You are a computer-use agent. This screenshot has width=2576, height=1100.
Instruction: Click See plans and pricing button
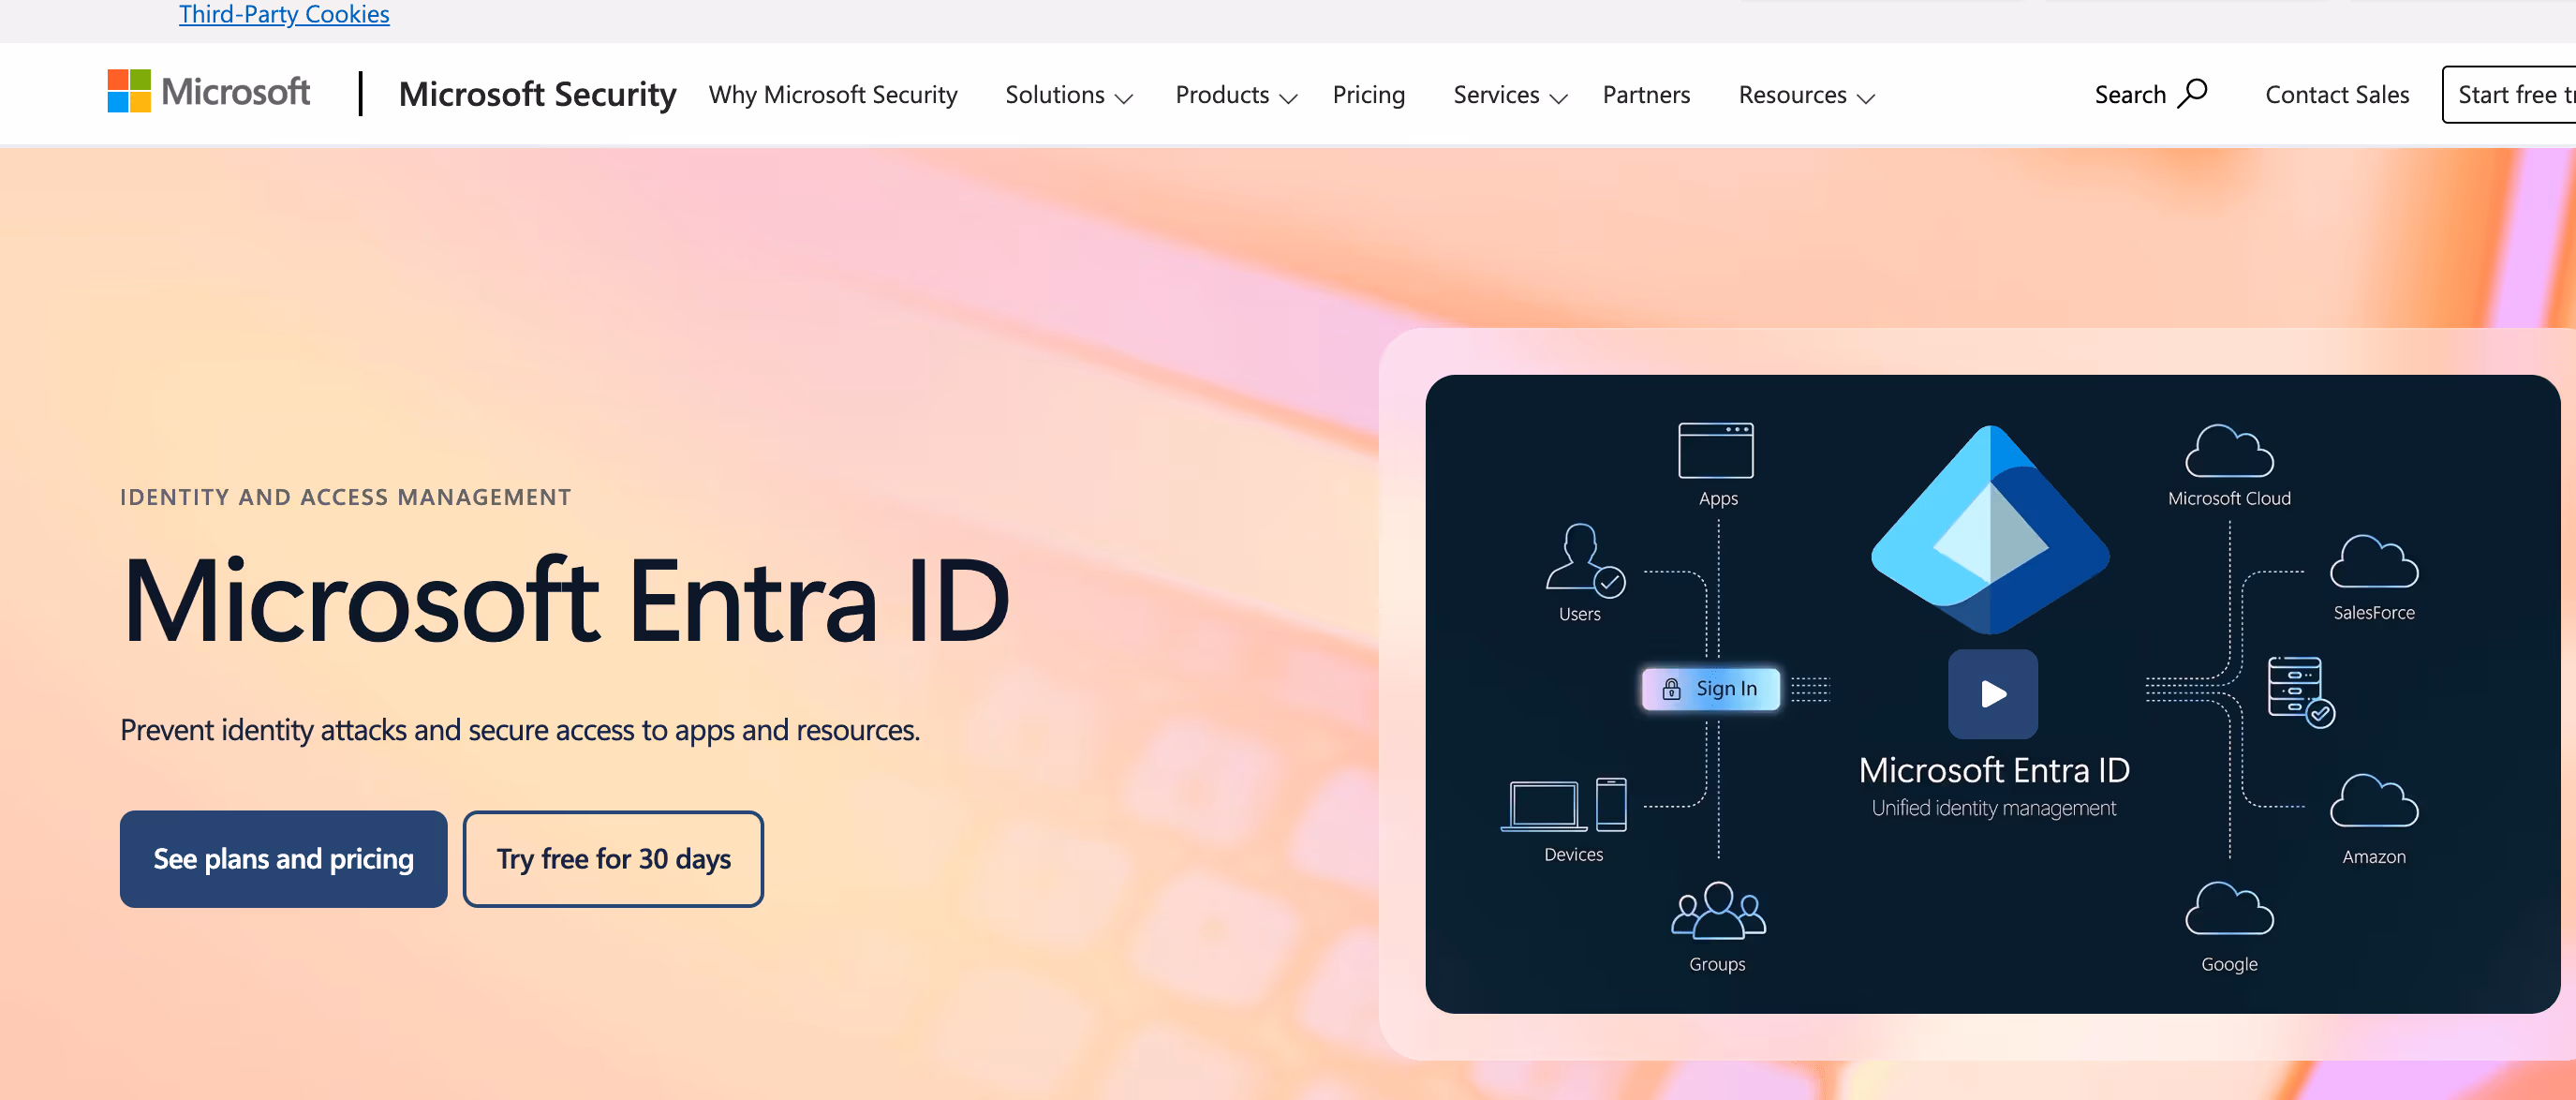pos(283,859)
